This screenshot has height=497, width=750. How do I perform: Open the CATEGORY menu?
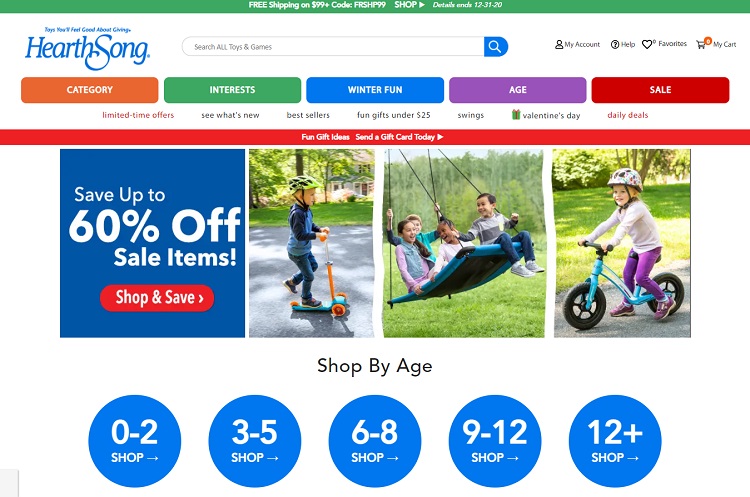(89, 90)
